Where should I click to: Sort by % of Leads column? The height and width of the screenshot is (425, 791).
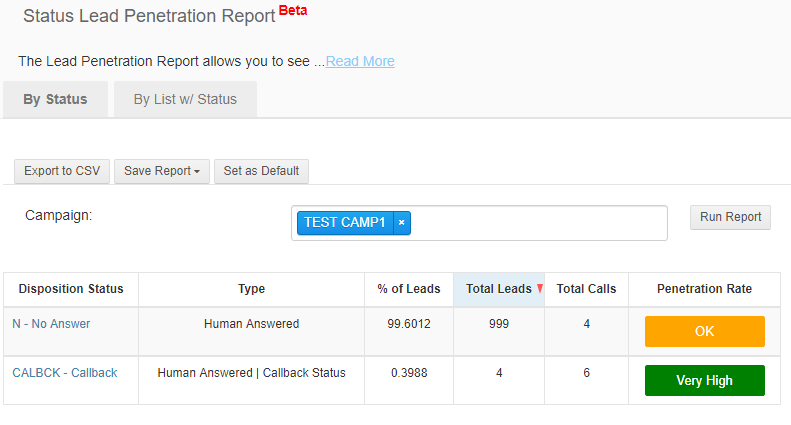click(408, 289)
